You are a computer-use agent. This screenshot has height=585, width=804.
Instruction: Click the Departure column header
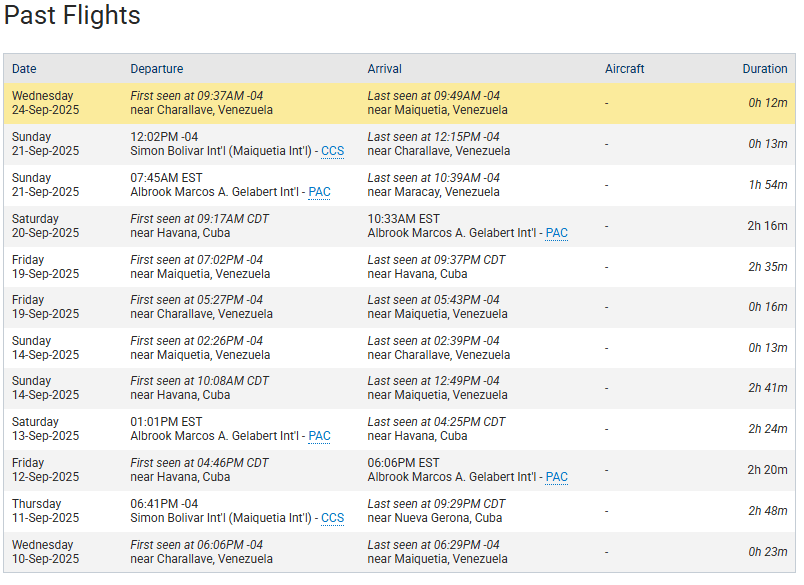click(x=157, y=69)
